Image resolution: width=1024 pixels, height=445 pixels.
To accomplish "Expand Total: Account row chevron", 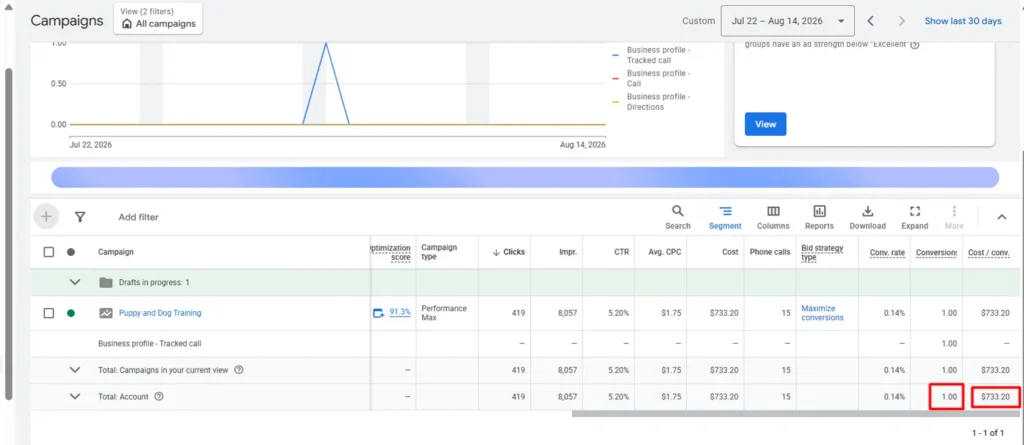I will coord(75,396).
